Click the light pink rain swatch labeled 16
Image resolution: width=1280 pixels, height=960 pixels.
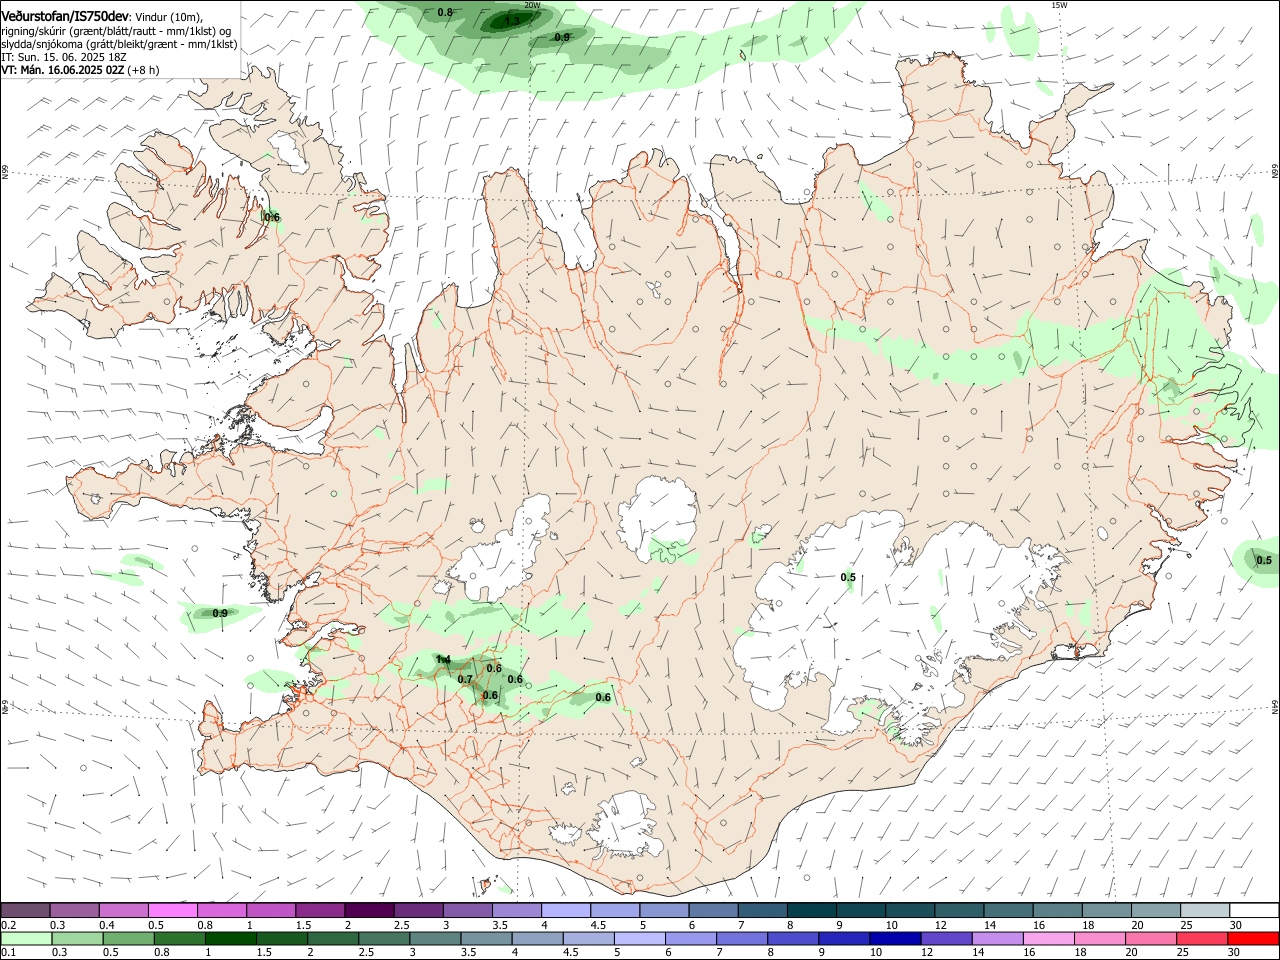tap(1047, 939)
